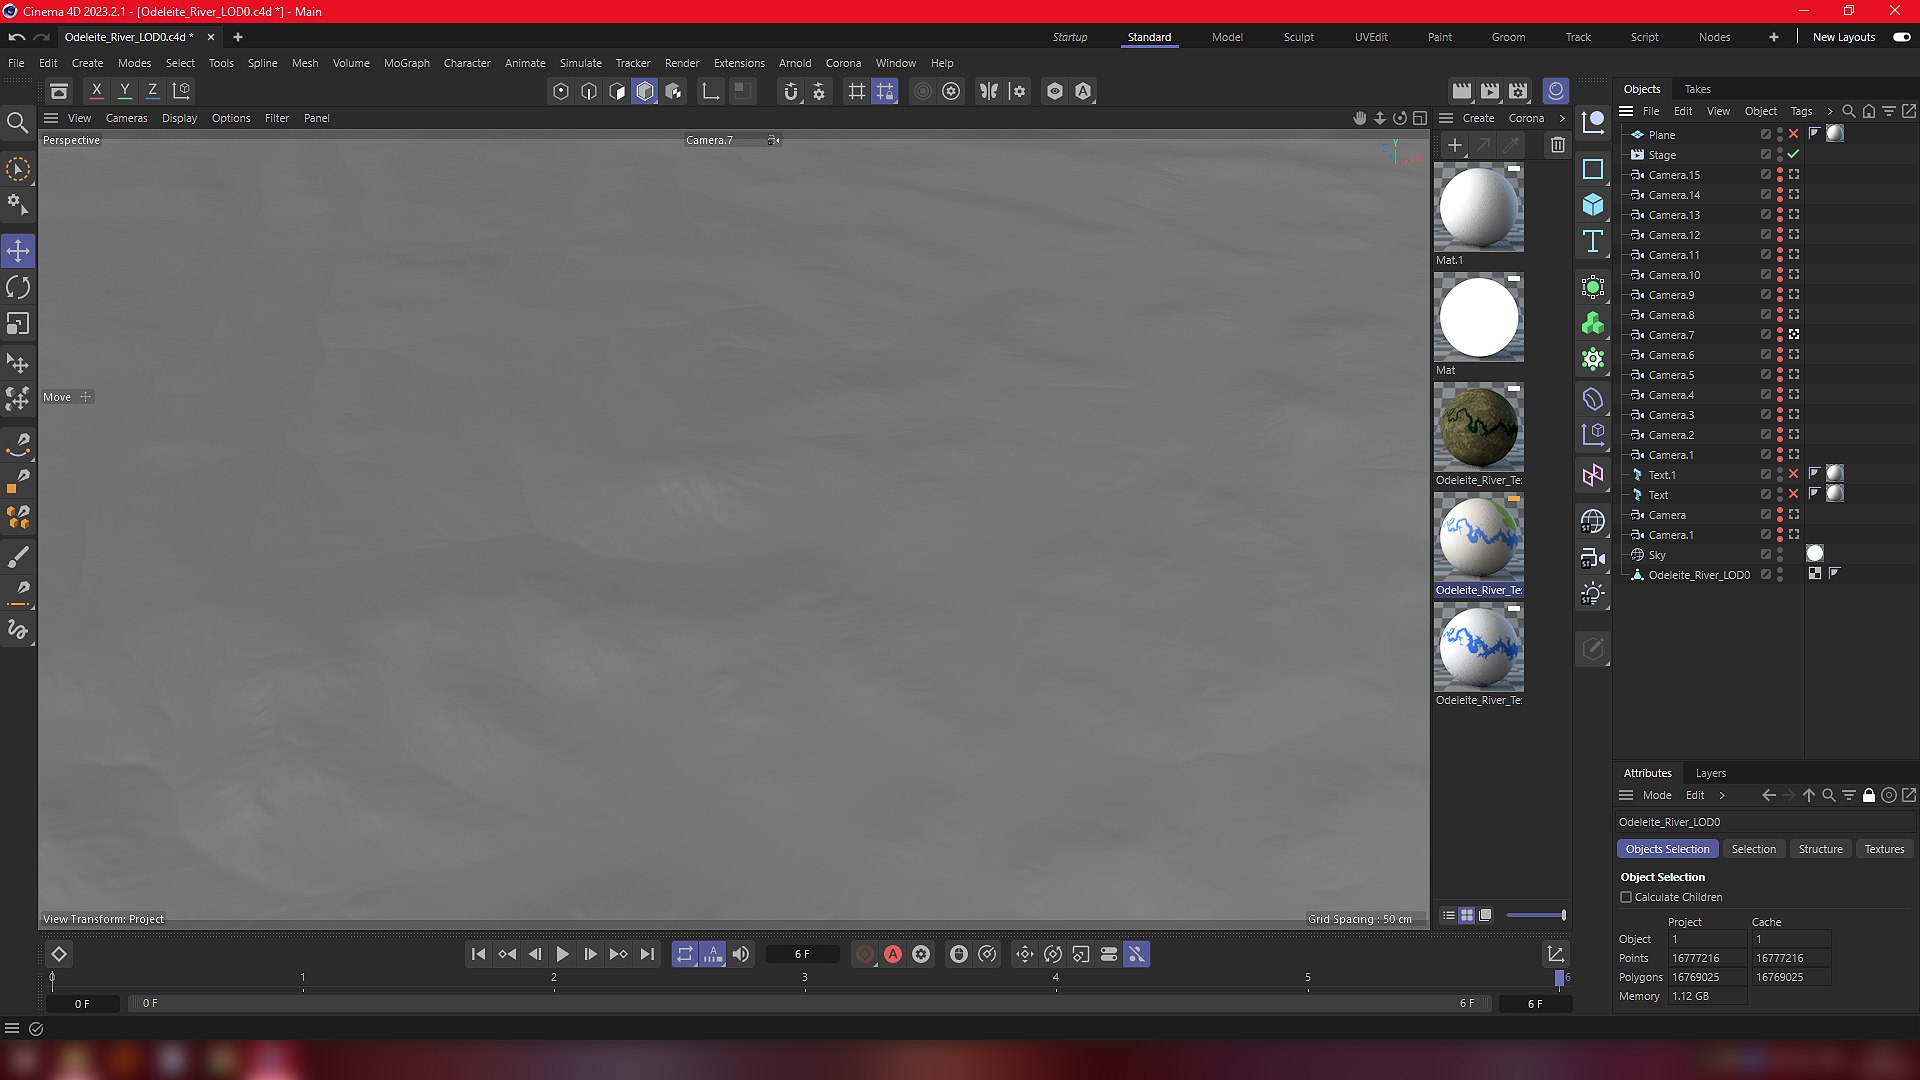The height and width of the screenshot is (1080, 1920).
Task: Toggle Z axis lock
Action: 152,91
